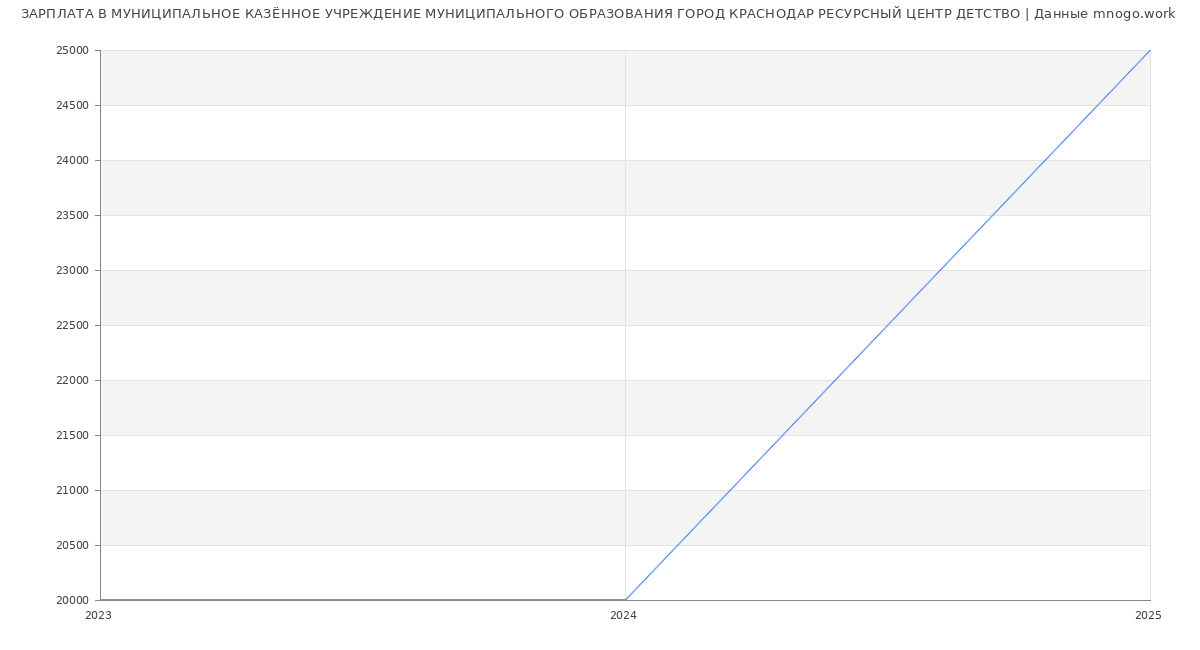This screenshot has height=650, width=1200.
Task: Select the 21500 y-axis tick label
Action: coord(73,435)
